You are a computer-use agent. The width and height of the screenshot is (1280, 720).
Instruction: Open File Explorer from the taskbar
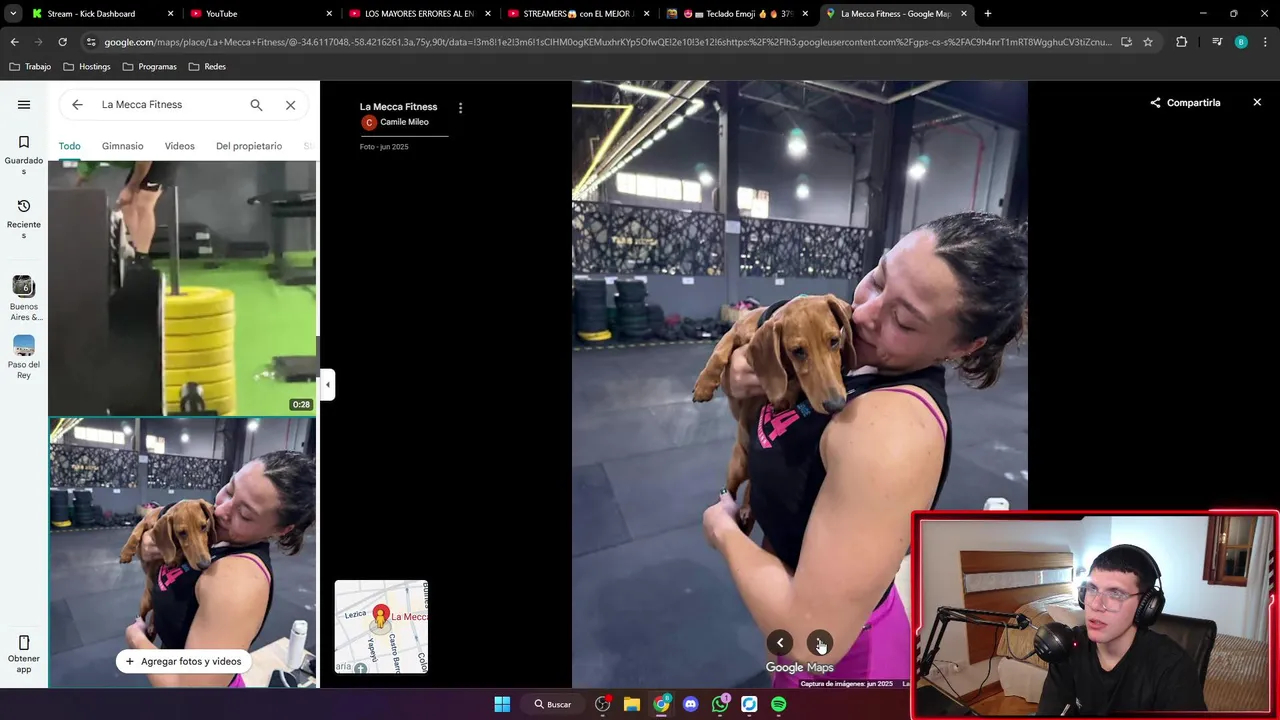[x=632, y=704]
